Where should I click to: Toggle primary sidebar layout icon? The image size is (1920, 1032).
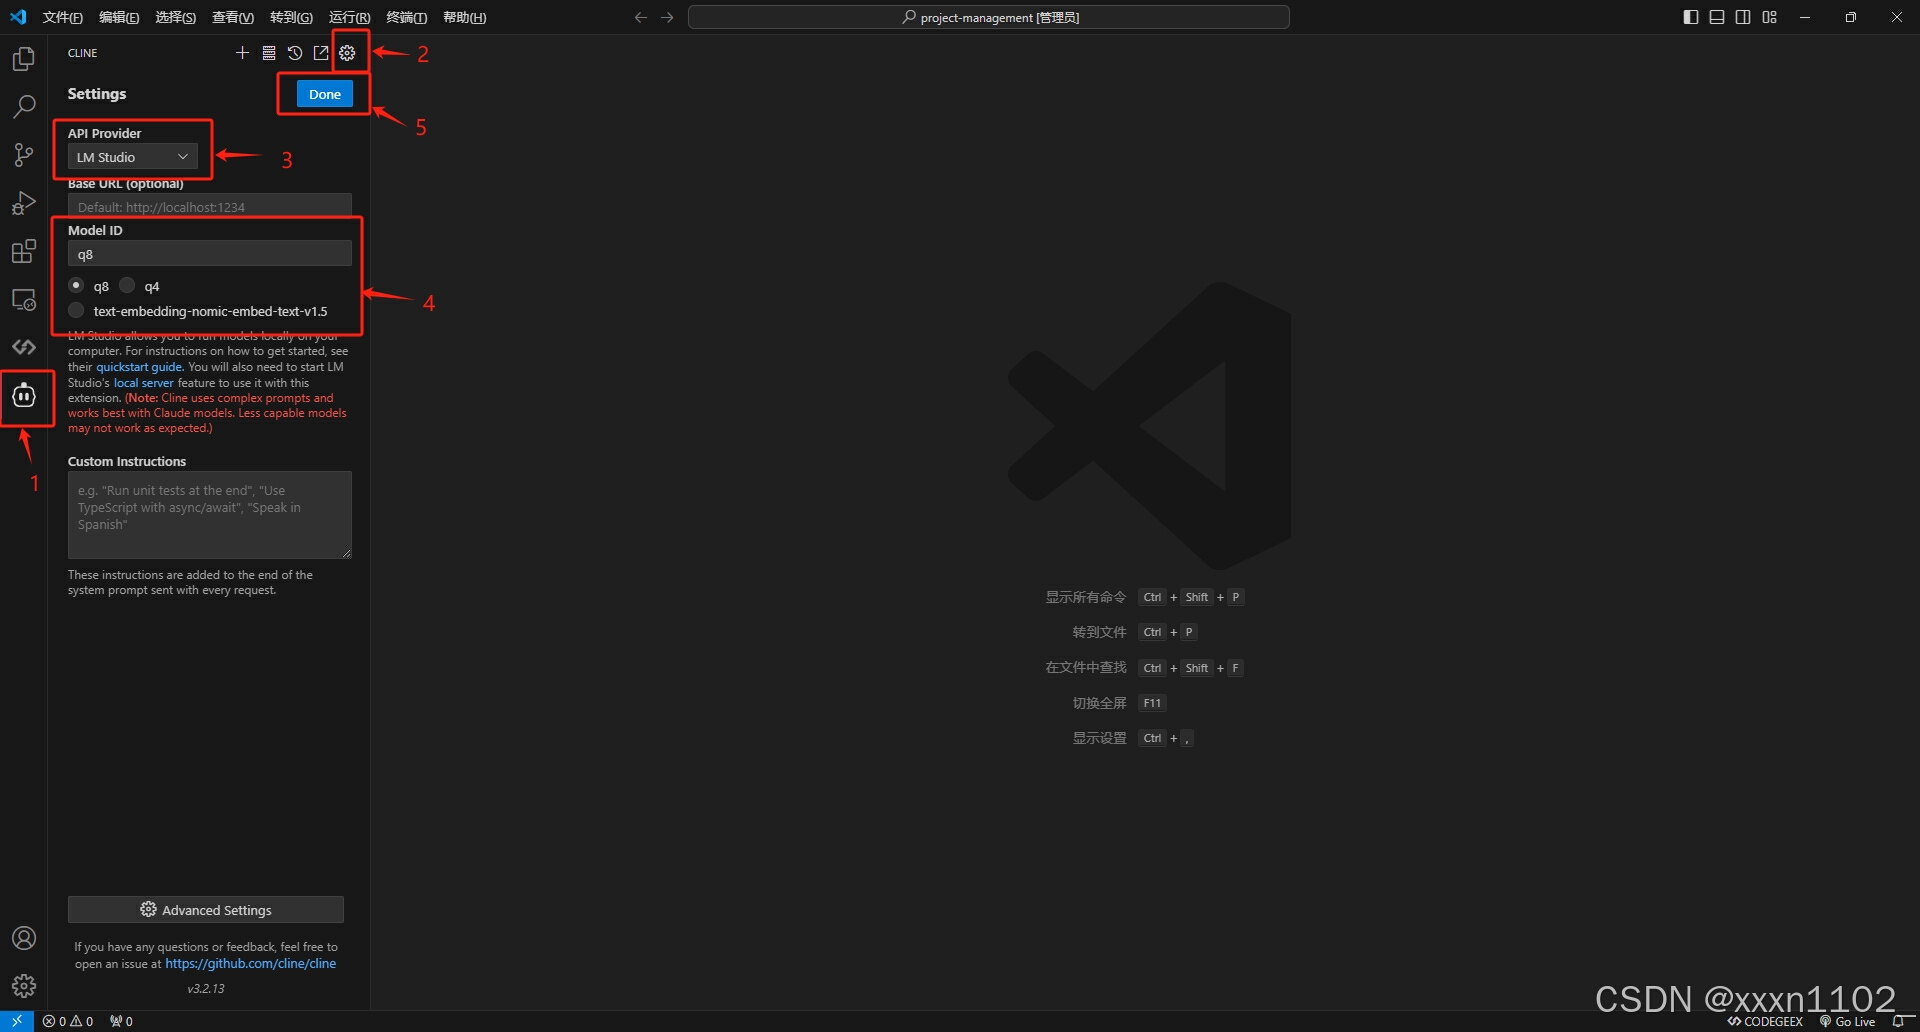[x=1691, y=17]
